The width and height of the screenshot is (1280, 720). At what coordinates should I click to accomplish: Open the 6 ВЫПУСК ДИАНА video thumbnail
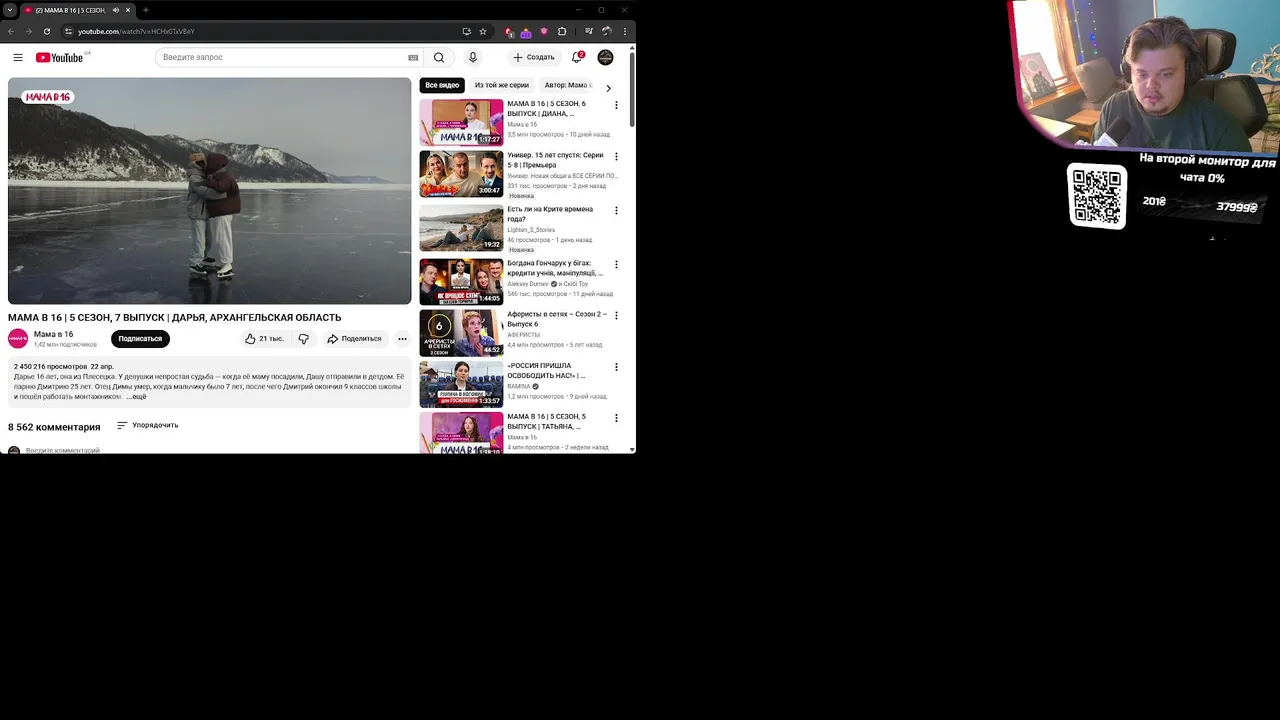pos(461,122)
